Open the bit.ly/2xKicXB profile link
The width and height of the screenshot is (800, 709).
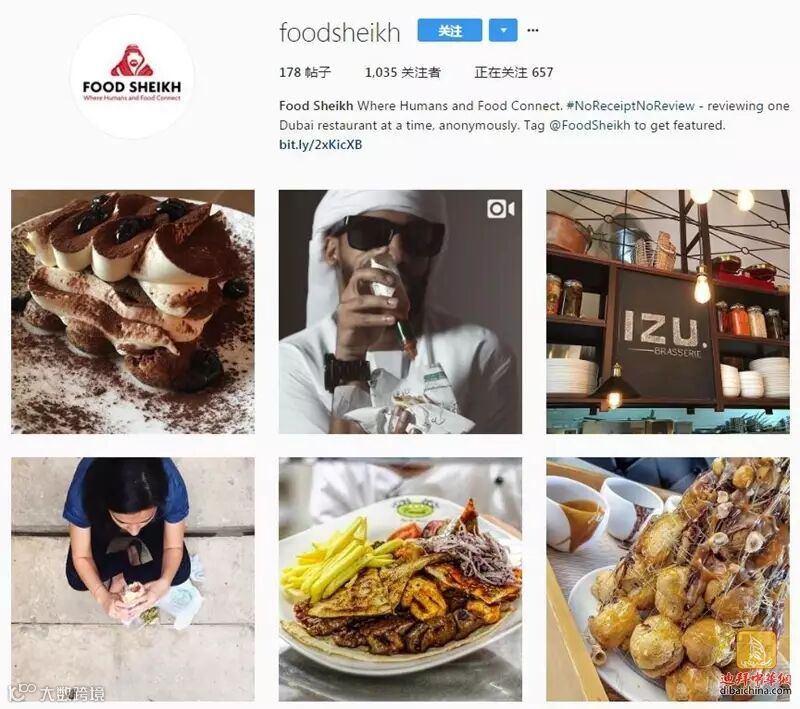pyautogui.click(x=320, y=145)
